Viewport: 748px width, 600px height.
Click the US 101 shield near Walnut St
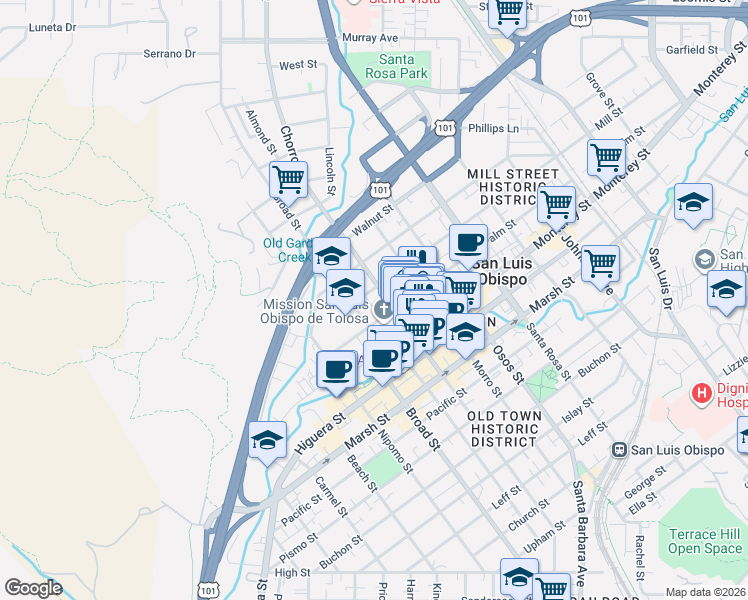(380, 190)
